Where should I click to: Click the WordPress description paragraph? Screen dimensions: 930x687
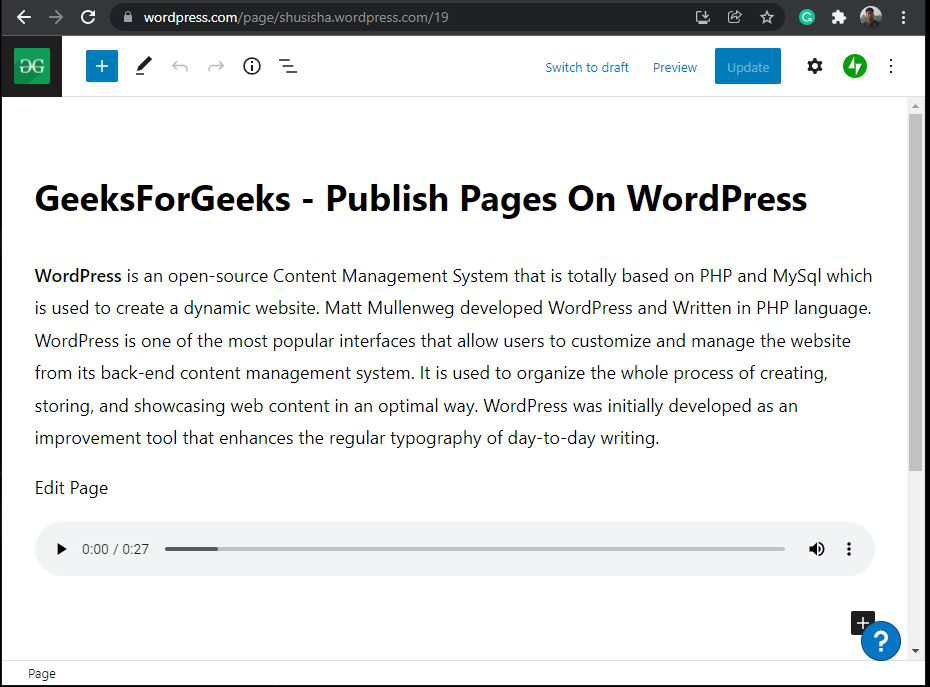coord(454,357)
